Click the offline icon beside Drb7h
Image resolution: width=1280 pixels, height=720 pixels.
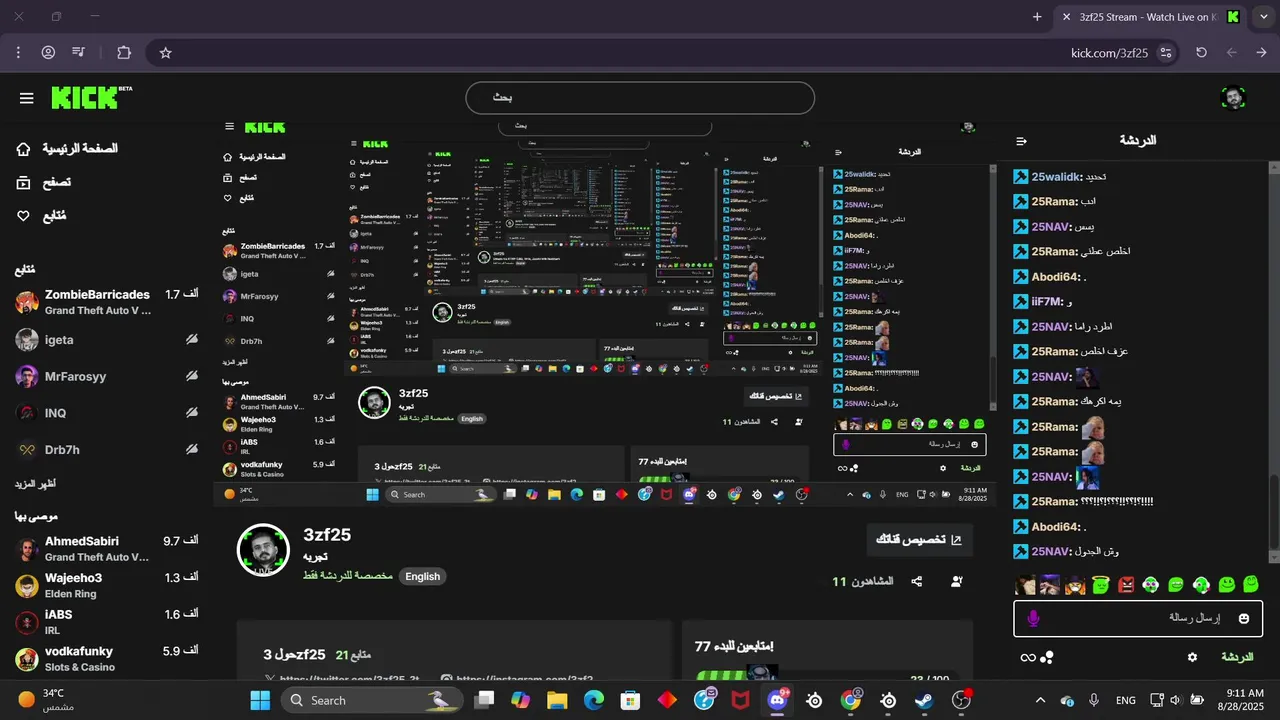(x=191, y=450)
